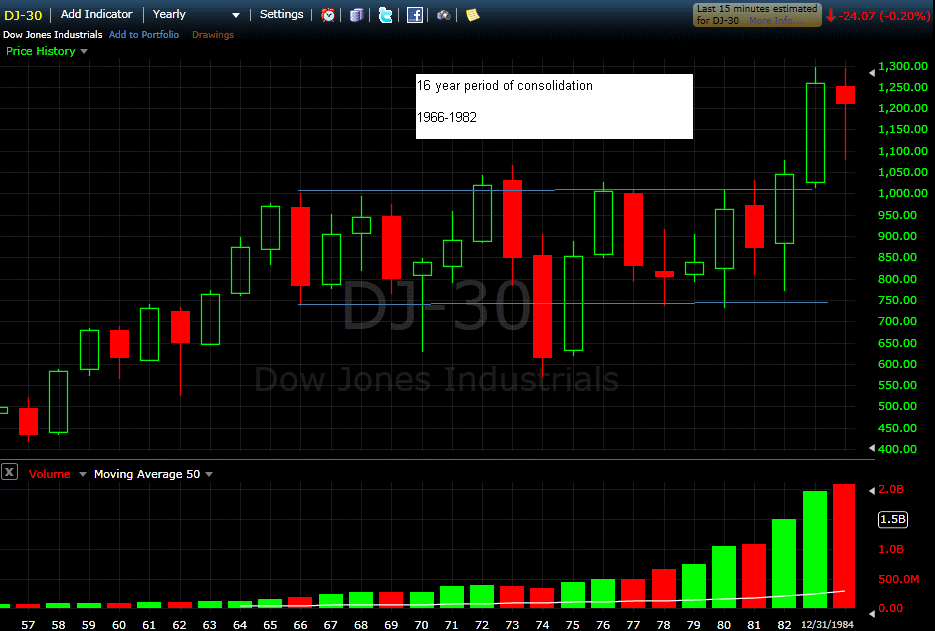
Task: Click the 82 year axis label
Action: (x=784, y=624)
